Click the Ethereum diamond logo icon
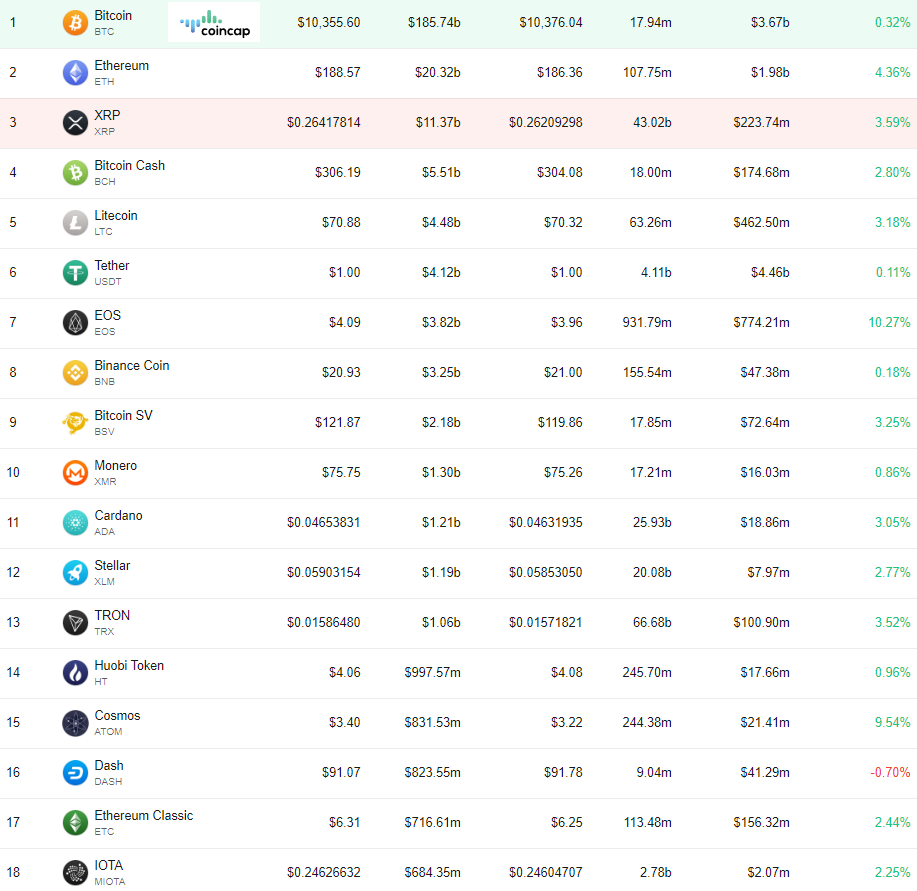 [75, 73]
